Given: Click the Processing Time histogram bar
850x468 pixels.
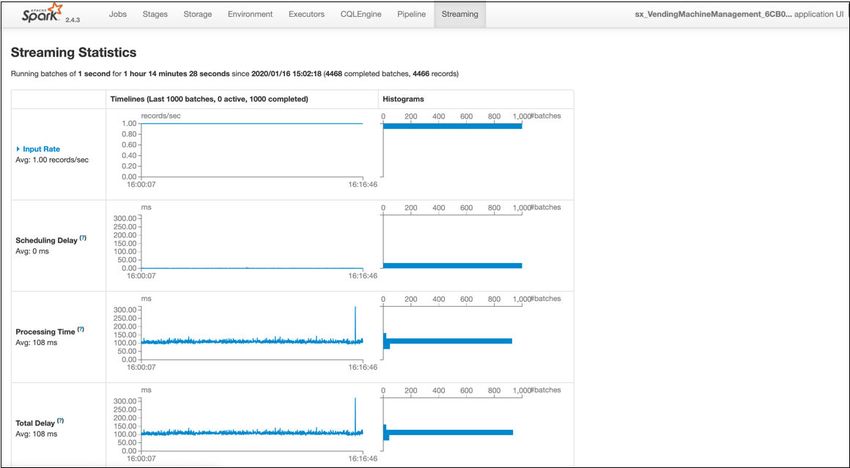Looking at the screenshot, I should click(x=449, y=341).
